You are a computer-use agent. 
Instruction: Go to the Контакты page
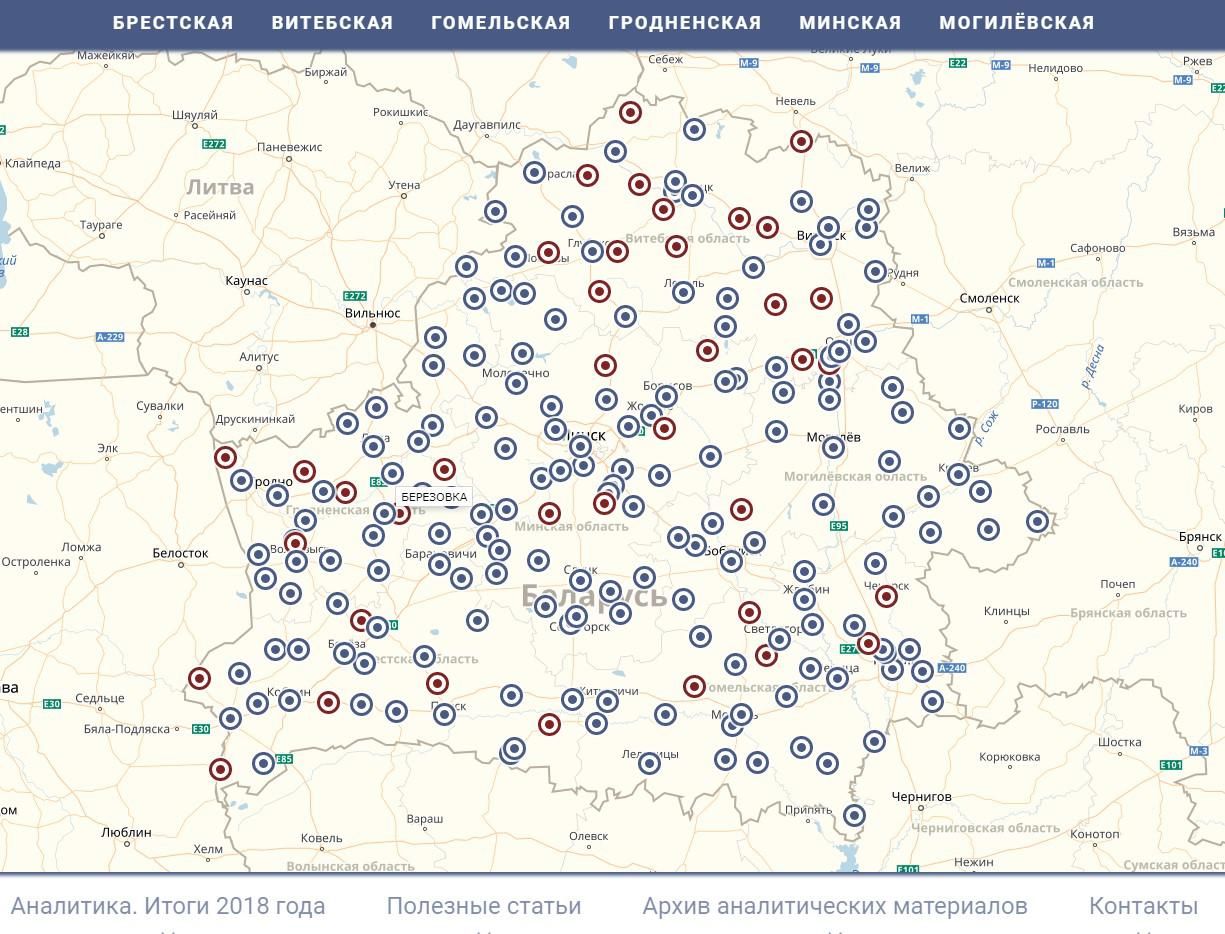click(x=1143, y=906)
